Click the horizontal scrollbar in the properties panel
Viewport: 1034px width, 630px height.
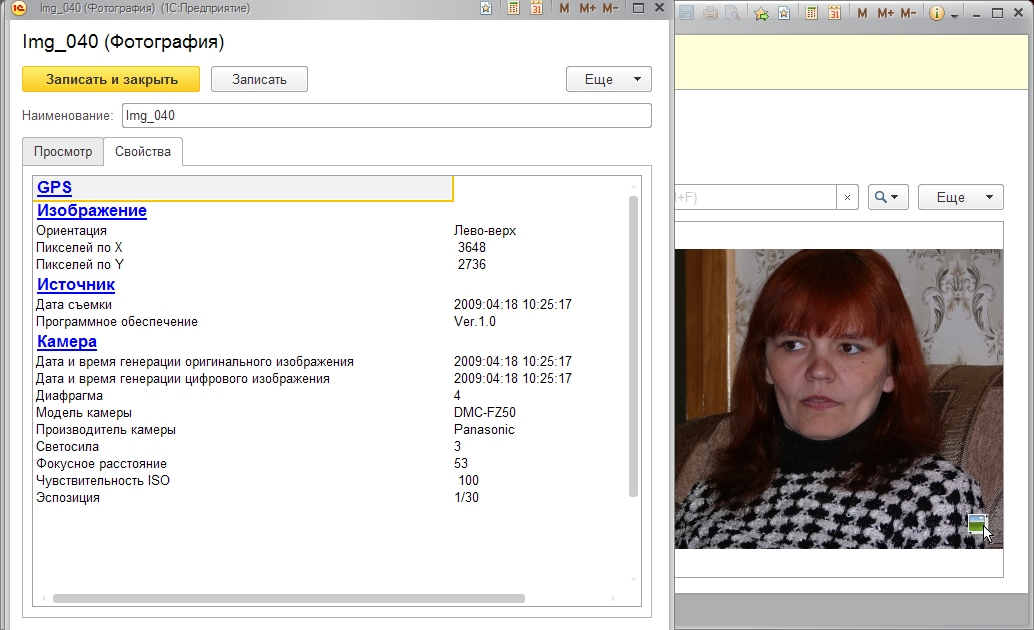288,598
